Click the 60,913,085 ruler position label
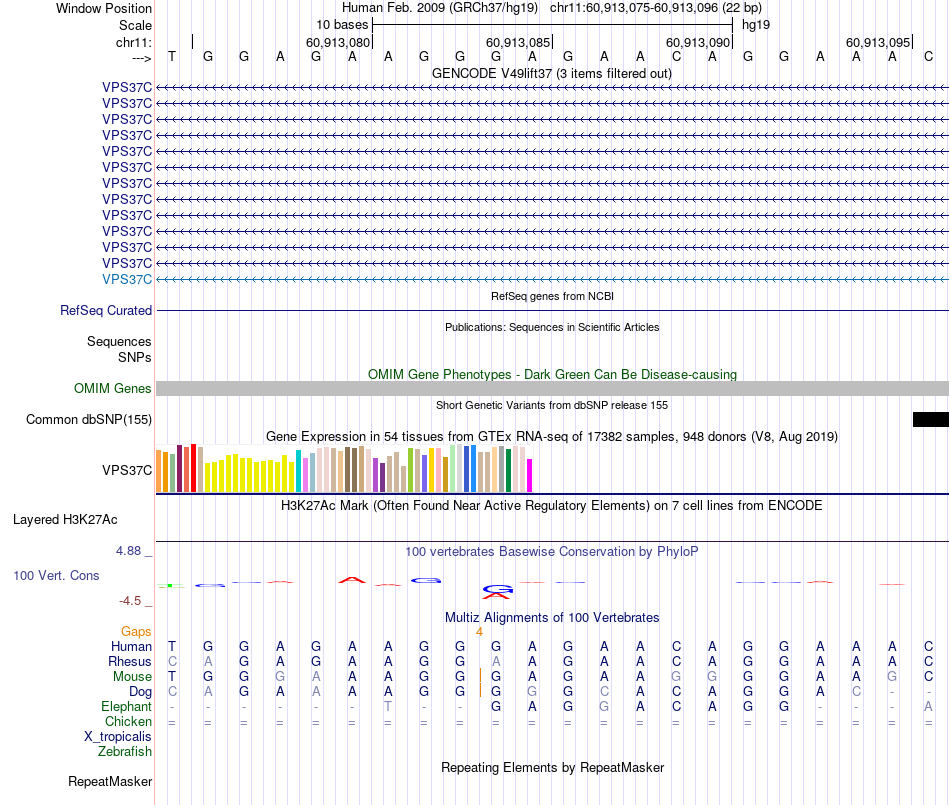The width and height of the screenshot is (950, 805). [x=518, y=42]
